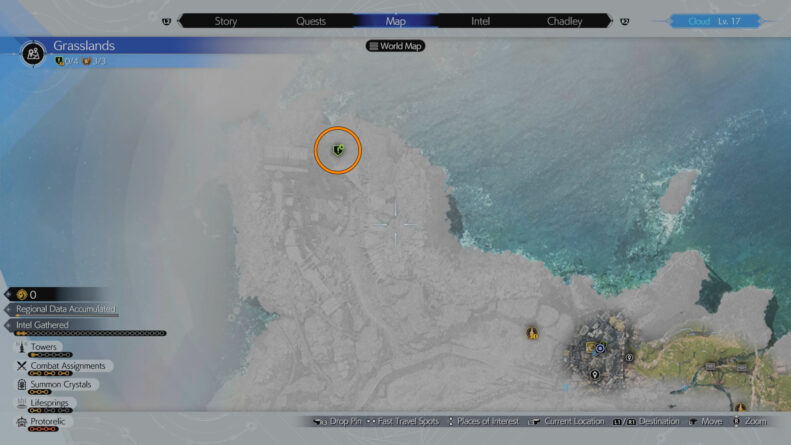Click the pin marker on town's east edge
This screenshot has width=791, height=445.
[x=629, y=357]
